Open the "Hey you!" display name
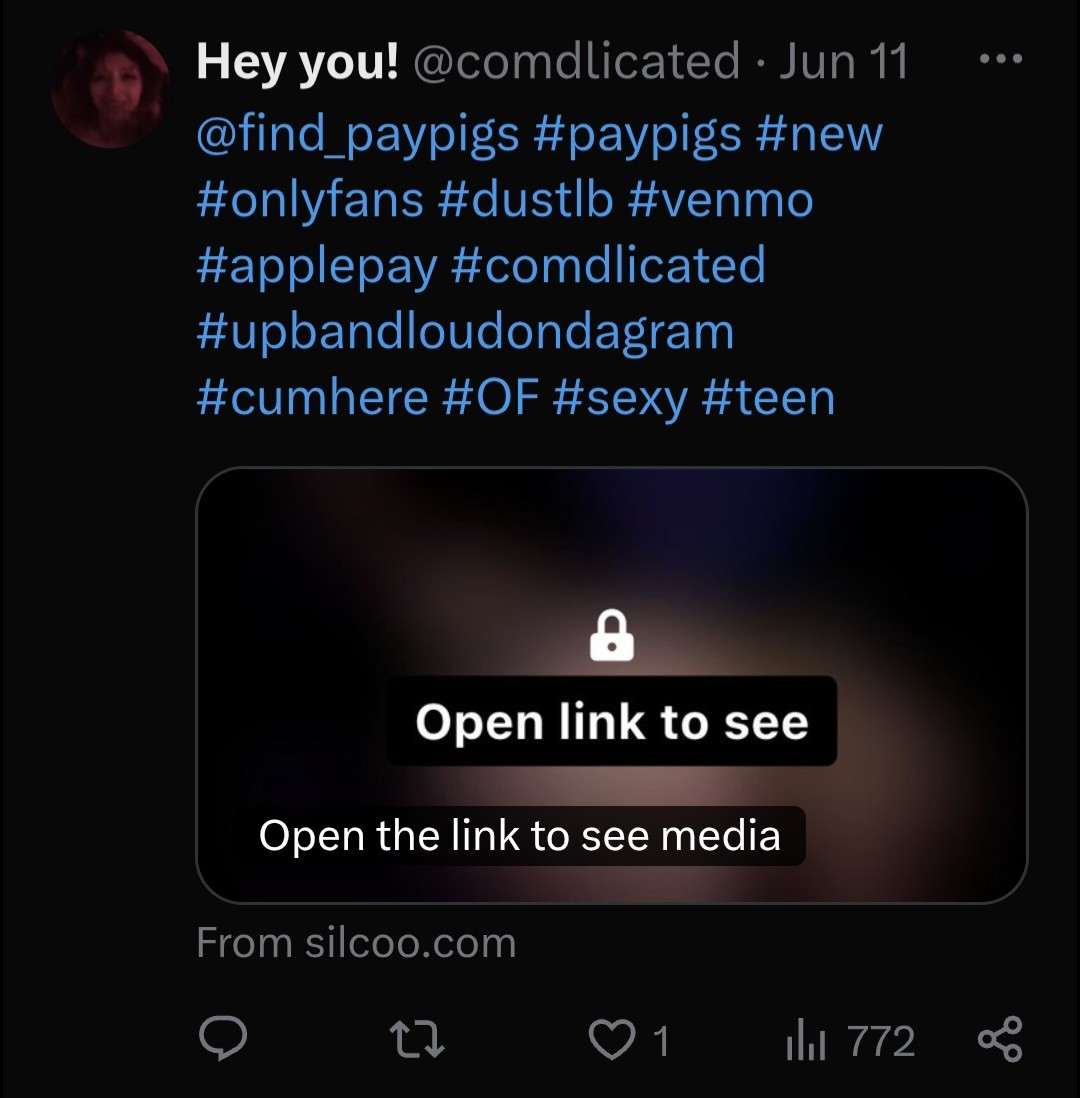This screenshot has height=1098, width=1080. pos(298,62)
